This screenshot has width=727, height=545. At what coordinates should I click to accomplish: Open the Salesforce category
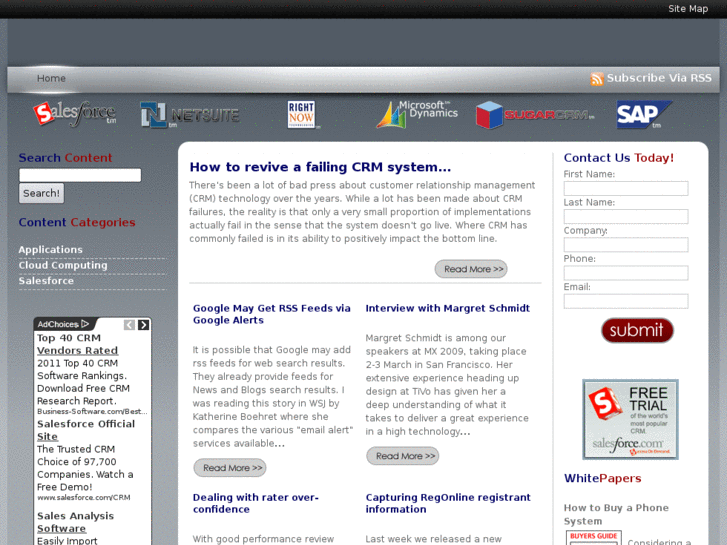46,281
